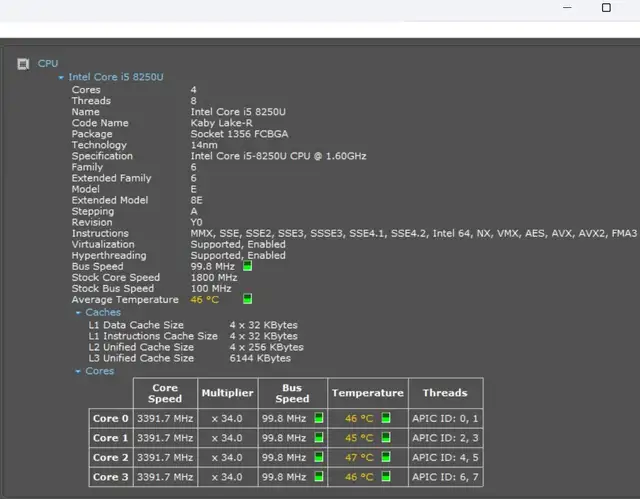Click the CPU chip icon
This screenshot has width=640, height=499.
click(23, 64)
